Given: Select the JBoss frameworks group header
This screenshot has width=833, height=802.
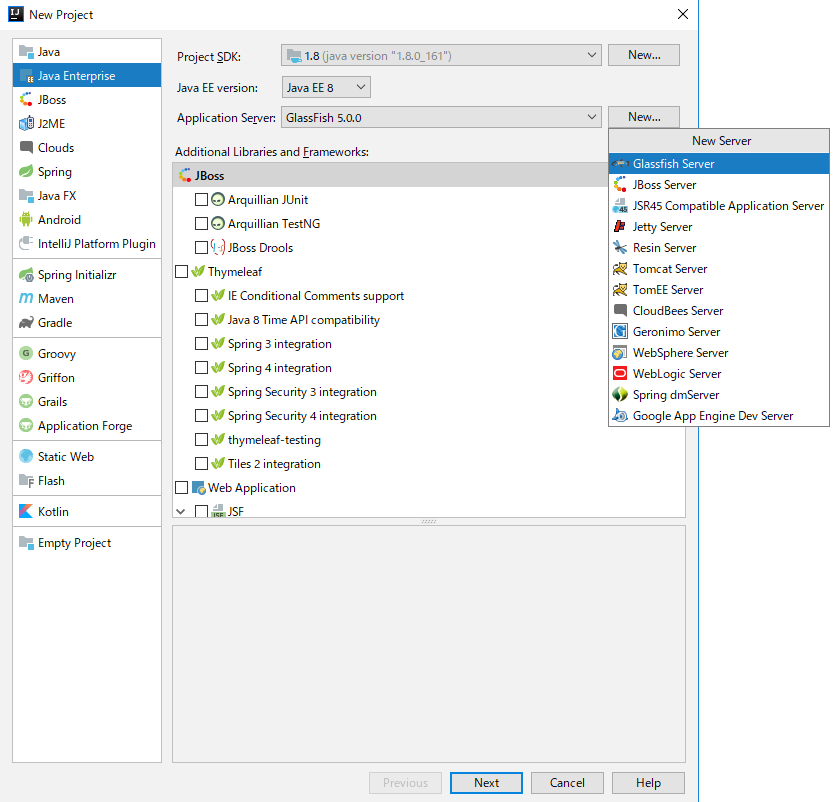Looking at the screenshot, I should pyautogui.click(x=390, y=175).
